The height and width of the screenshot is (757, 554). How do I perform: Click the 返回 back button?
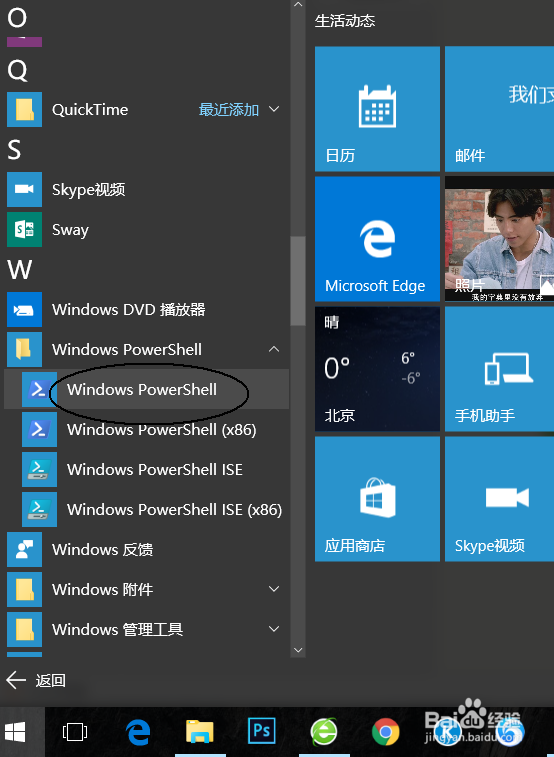click(36, 680)
